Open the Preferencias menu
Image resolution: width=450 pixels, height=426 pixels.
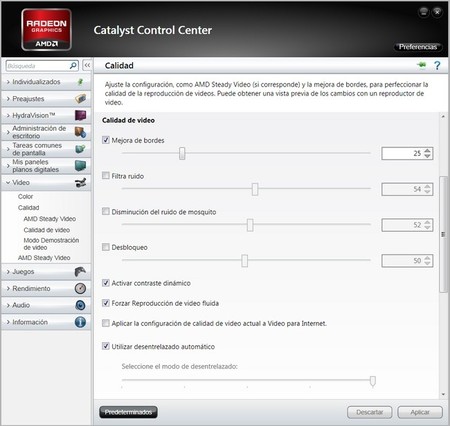click(418, 47)
